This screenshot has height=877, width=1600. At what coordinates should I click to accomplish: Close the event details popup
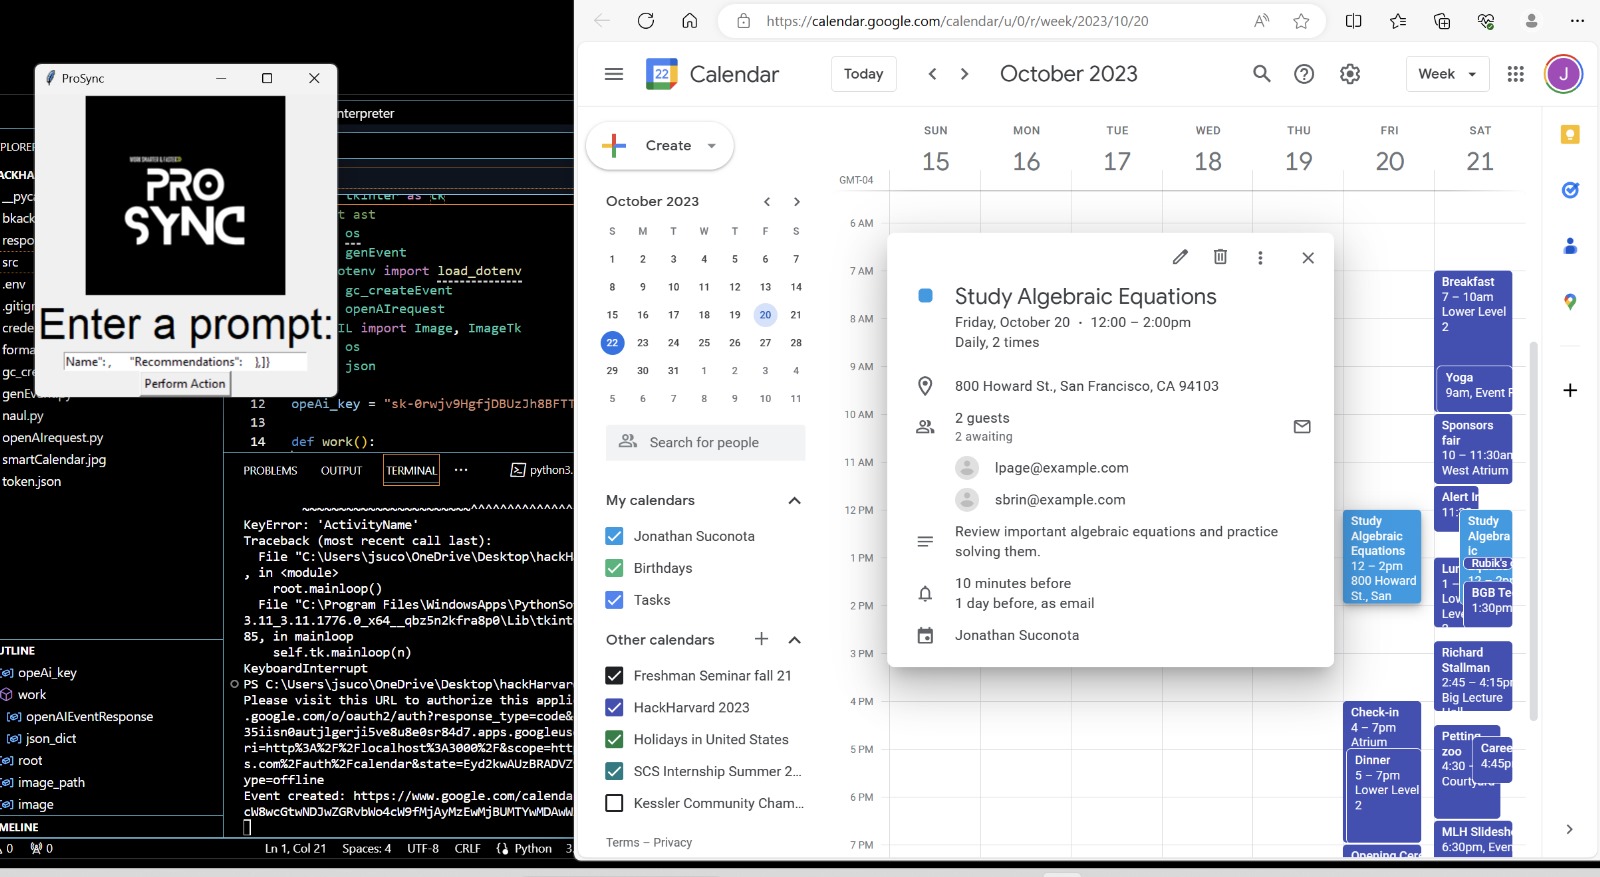click(1308, 257)
